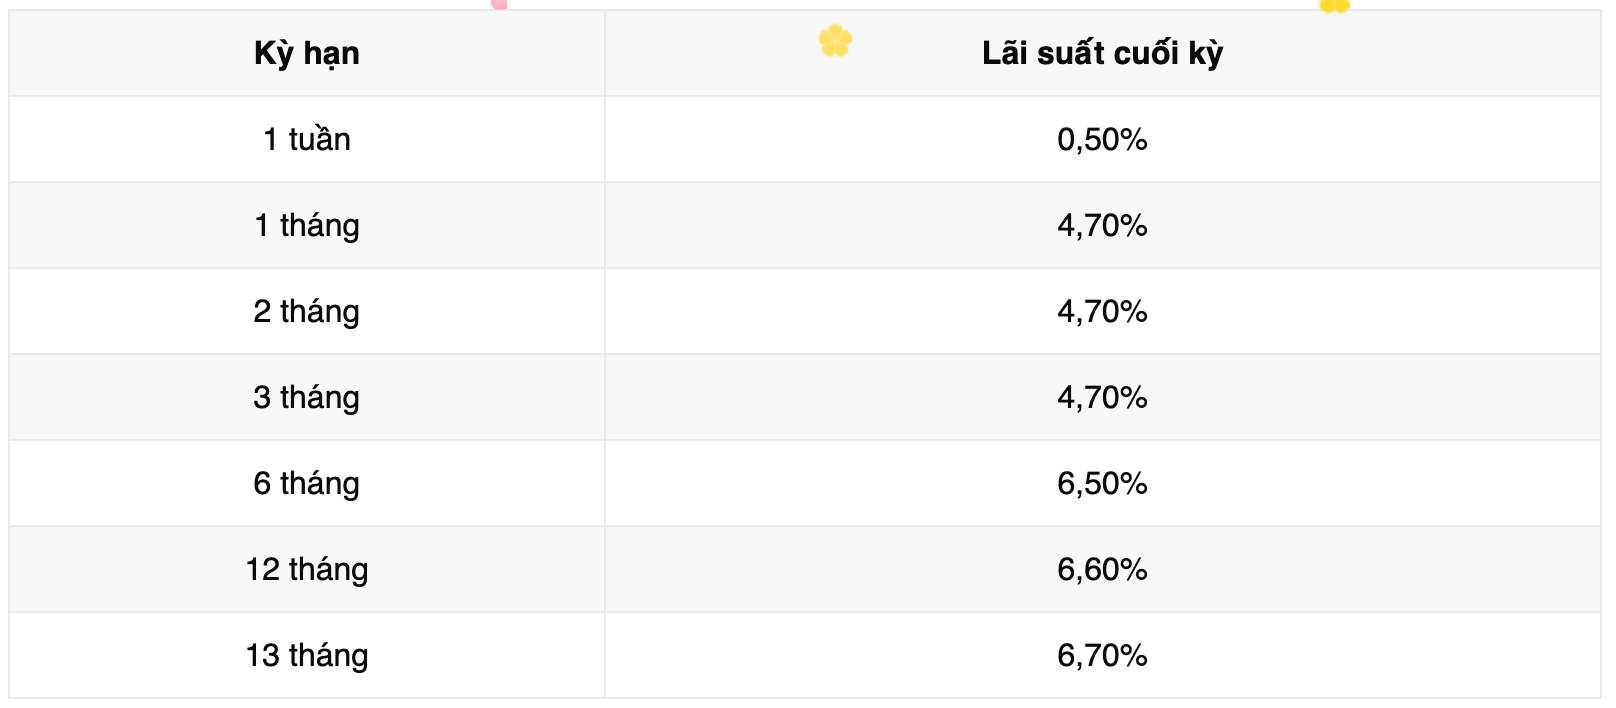
Task: Select the "Kỳ hạn" column header
Action: coord(307,53)
